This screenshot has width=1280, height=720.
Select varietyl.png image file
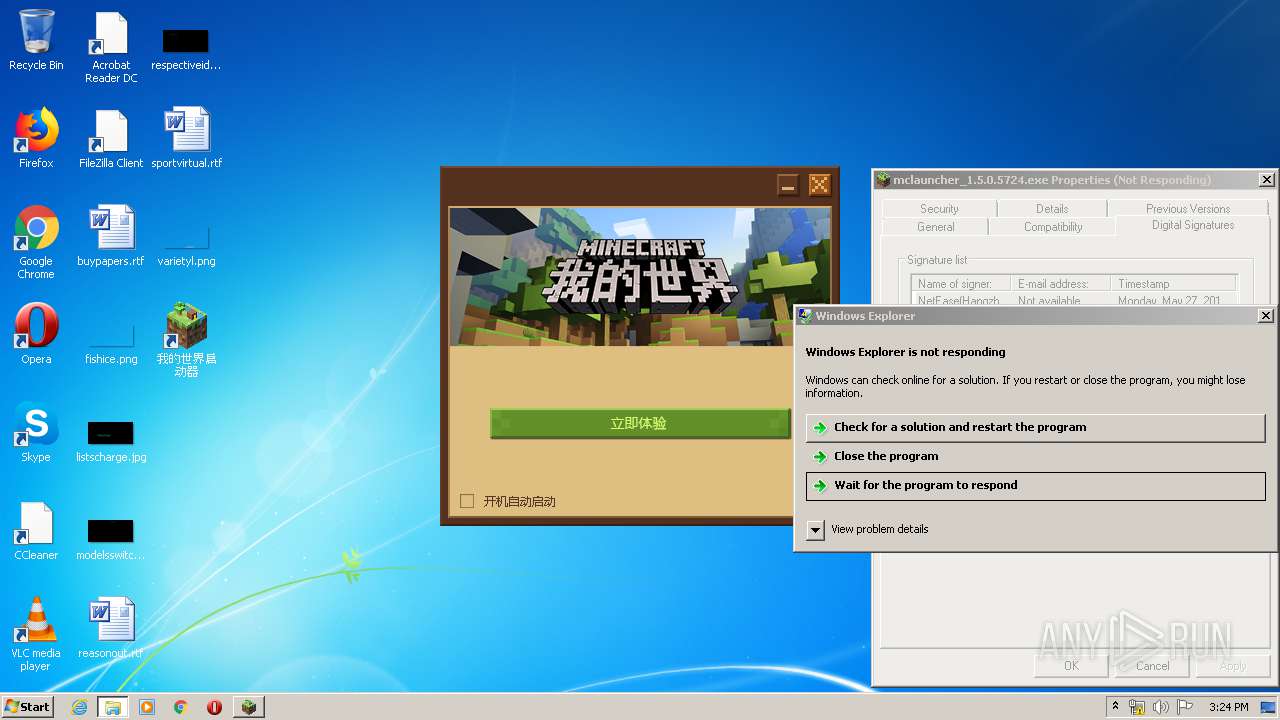click(x=186, y=248)
